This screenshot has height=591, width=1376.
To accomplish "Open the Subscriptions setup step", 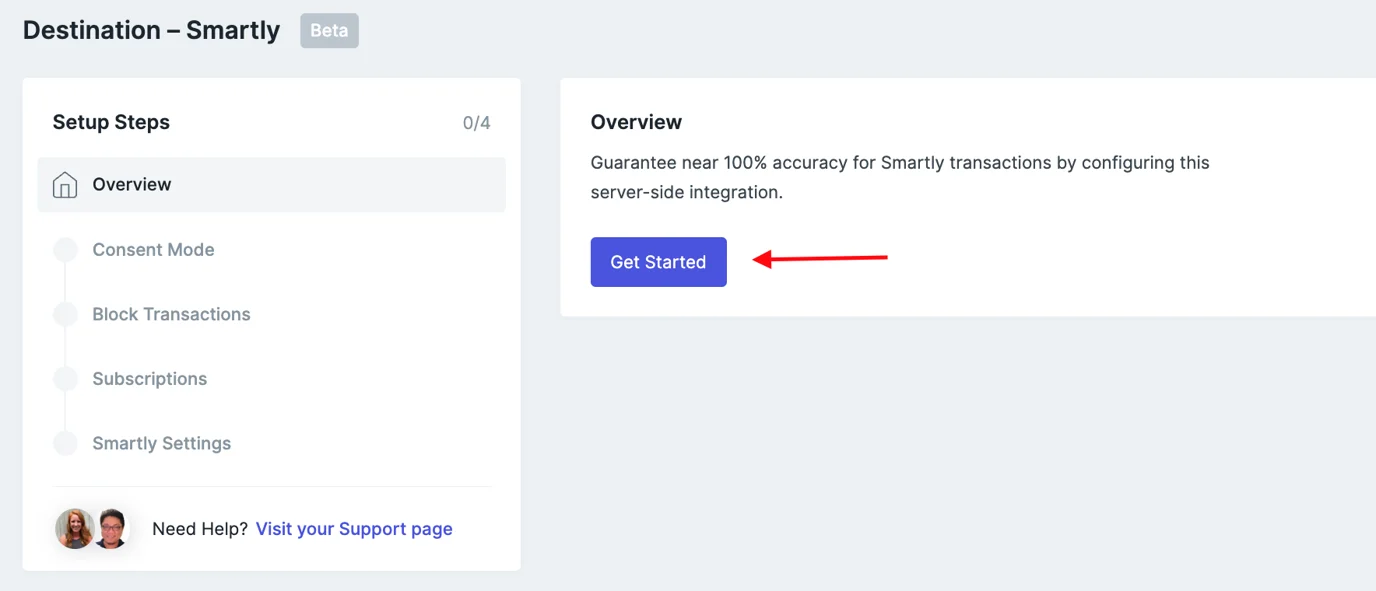I will (x=150, y=379).
